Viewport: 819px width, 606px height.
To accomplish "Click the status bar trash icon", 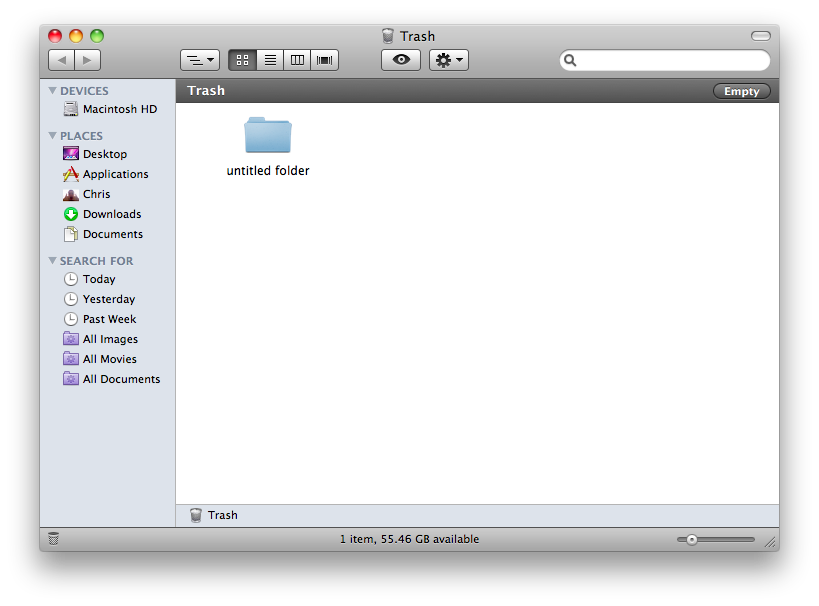I will [53, 538].
